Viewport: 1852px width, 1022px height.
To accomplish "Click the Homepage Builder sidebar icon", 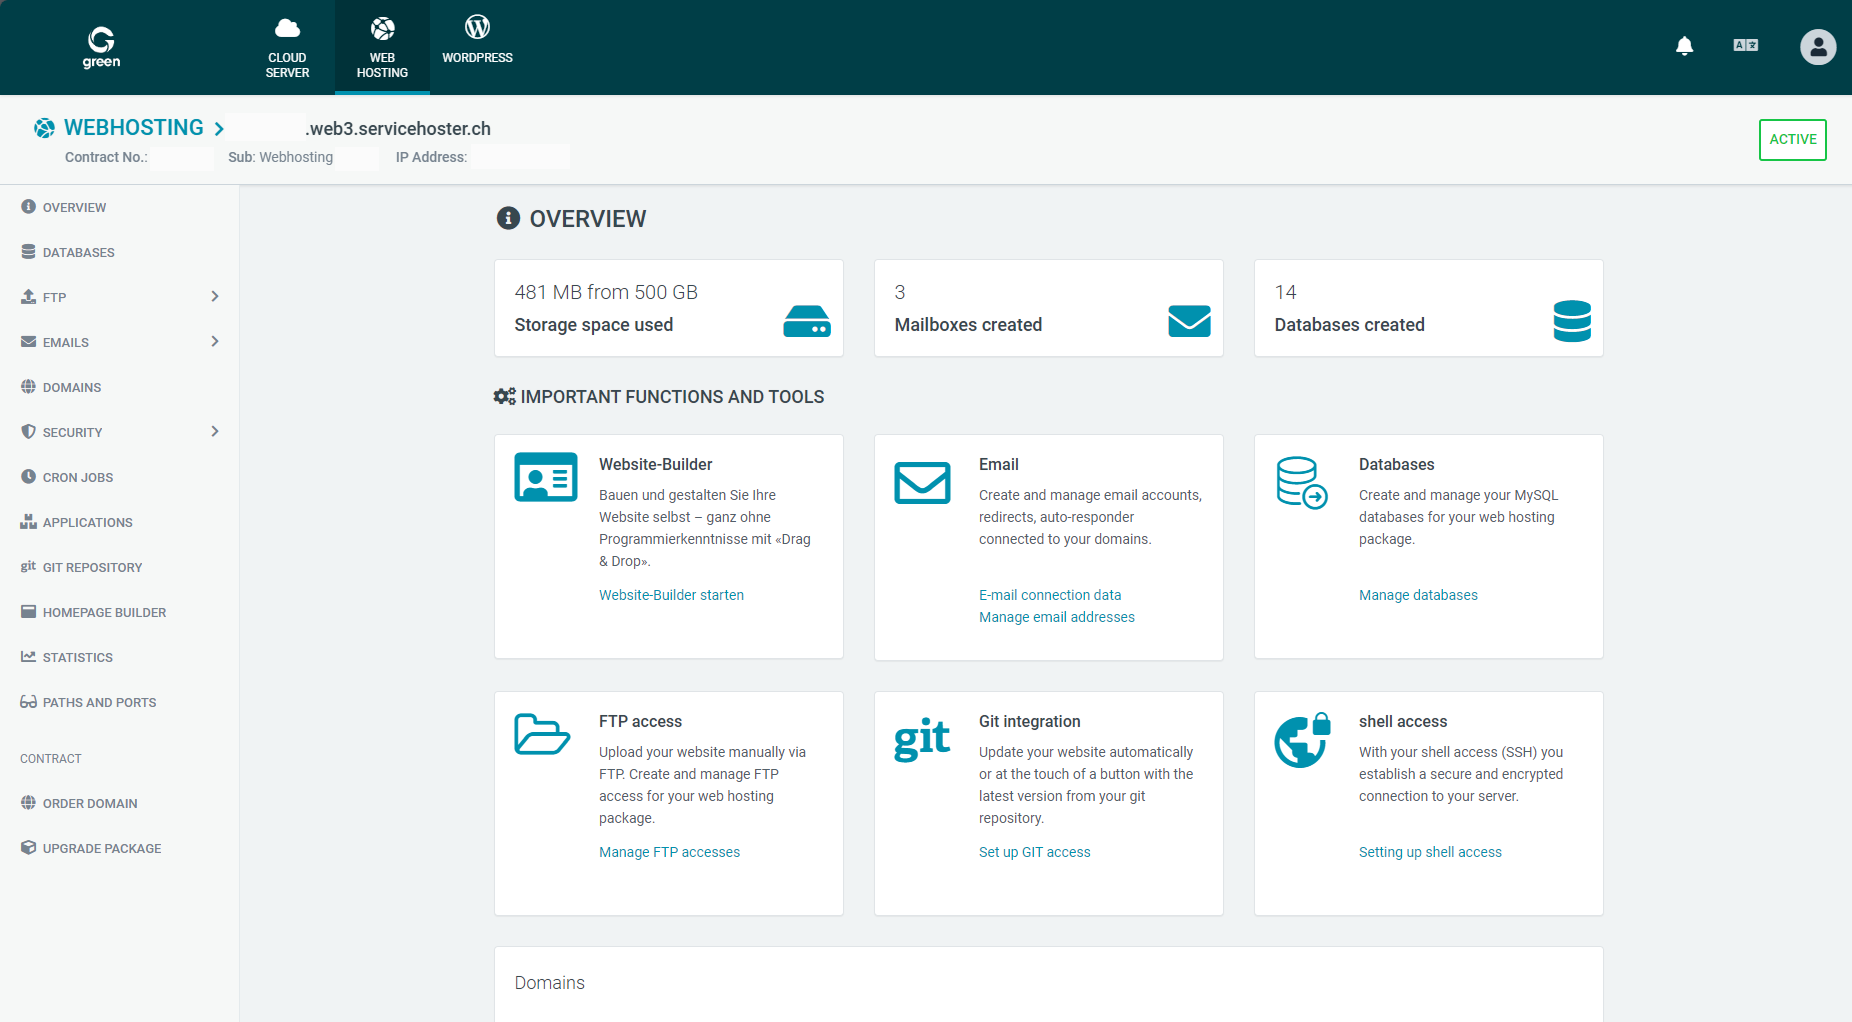I will click(x=28, y=612).
